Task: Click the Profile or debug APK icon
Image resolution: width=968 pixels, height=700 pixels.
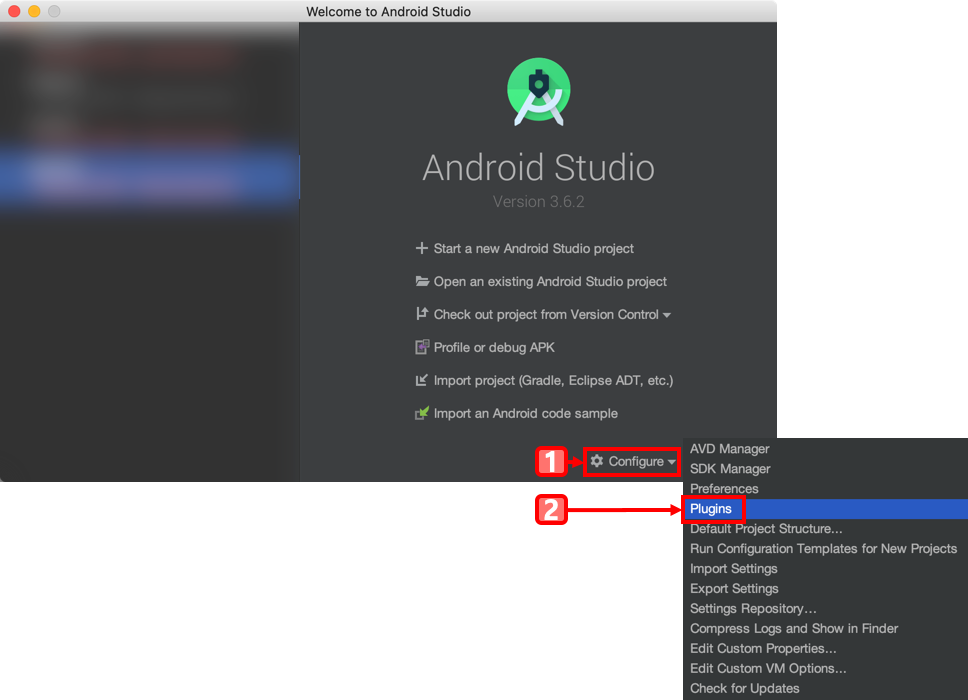Action: click(422, 347)
